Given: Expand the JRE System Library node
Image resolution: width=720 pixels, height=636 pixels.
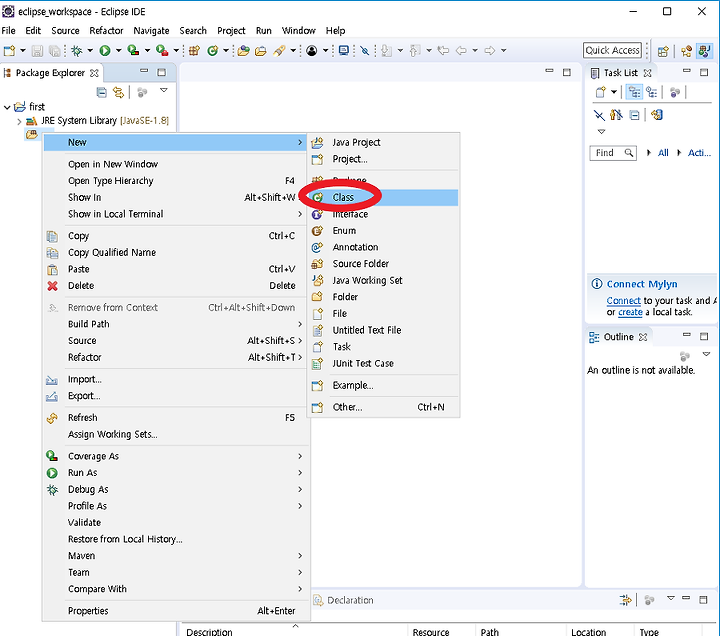Looking at the screenshot, I should (19, 121).
